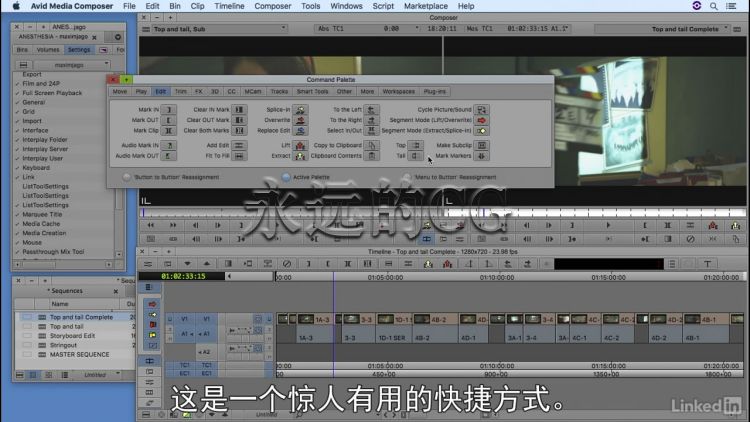
Task: Click the Audio Mark IN icon
Action: 168,145
